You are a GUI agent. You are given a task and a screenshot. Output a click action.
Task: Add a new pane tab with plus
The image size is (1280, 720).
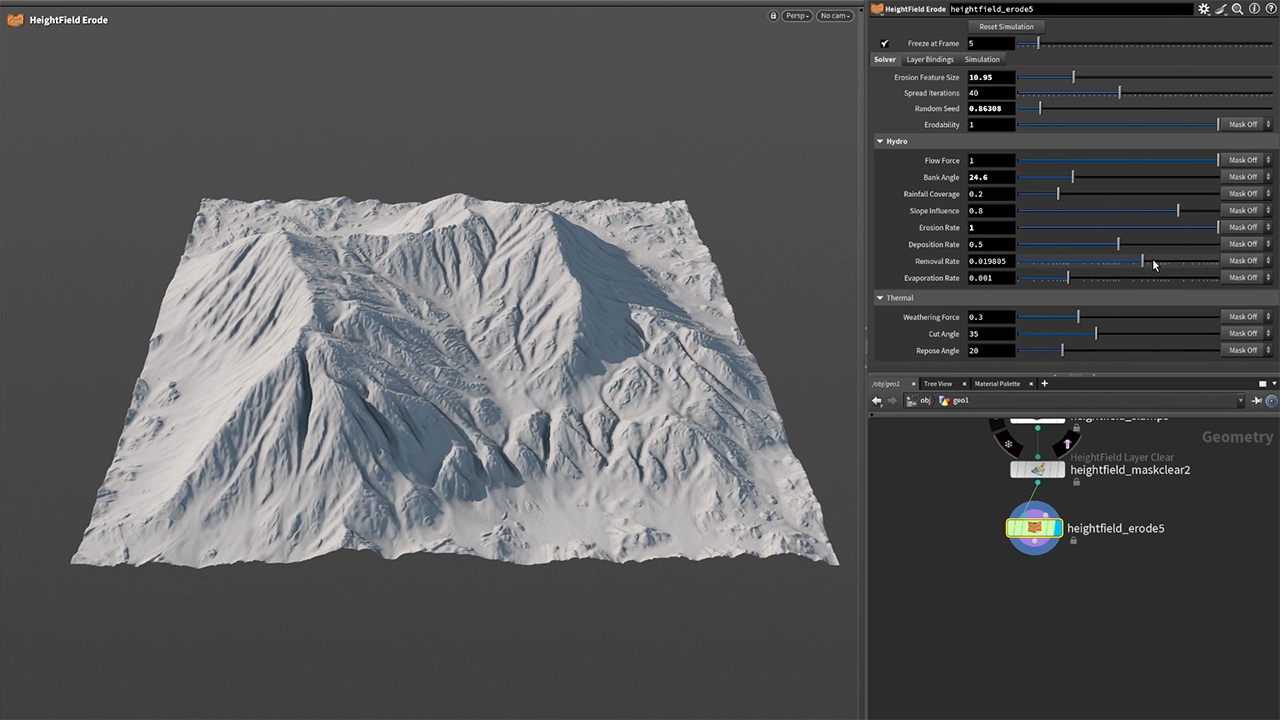pos(1044,384)
